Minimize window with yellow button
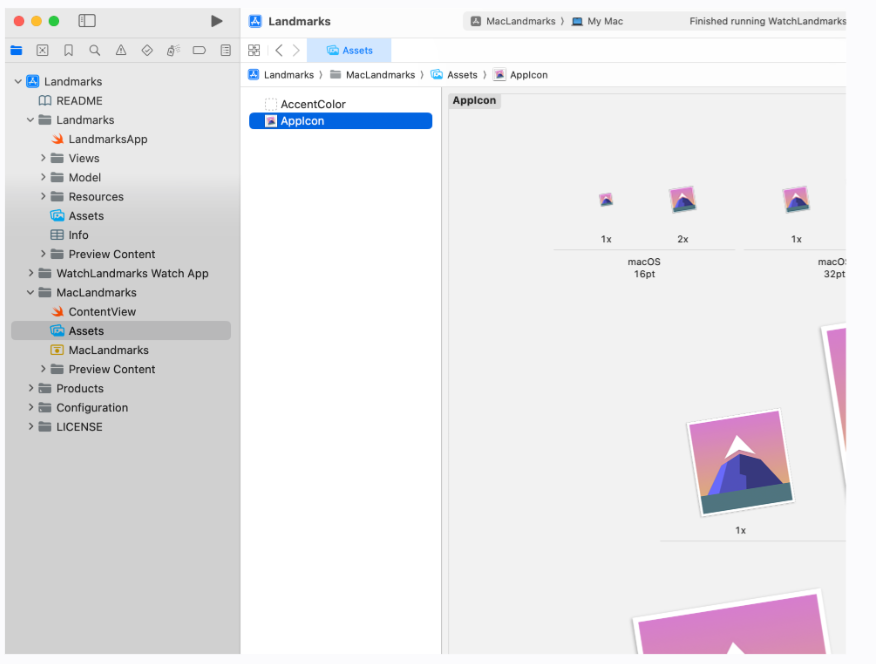 point(36,21)
